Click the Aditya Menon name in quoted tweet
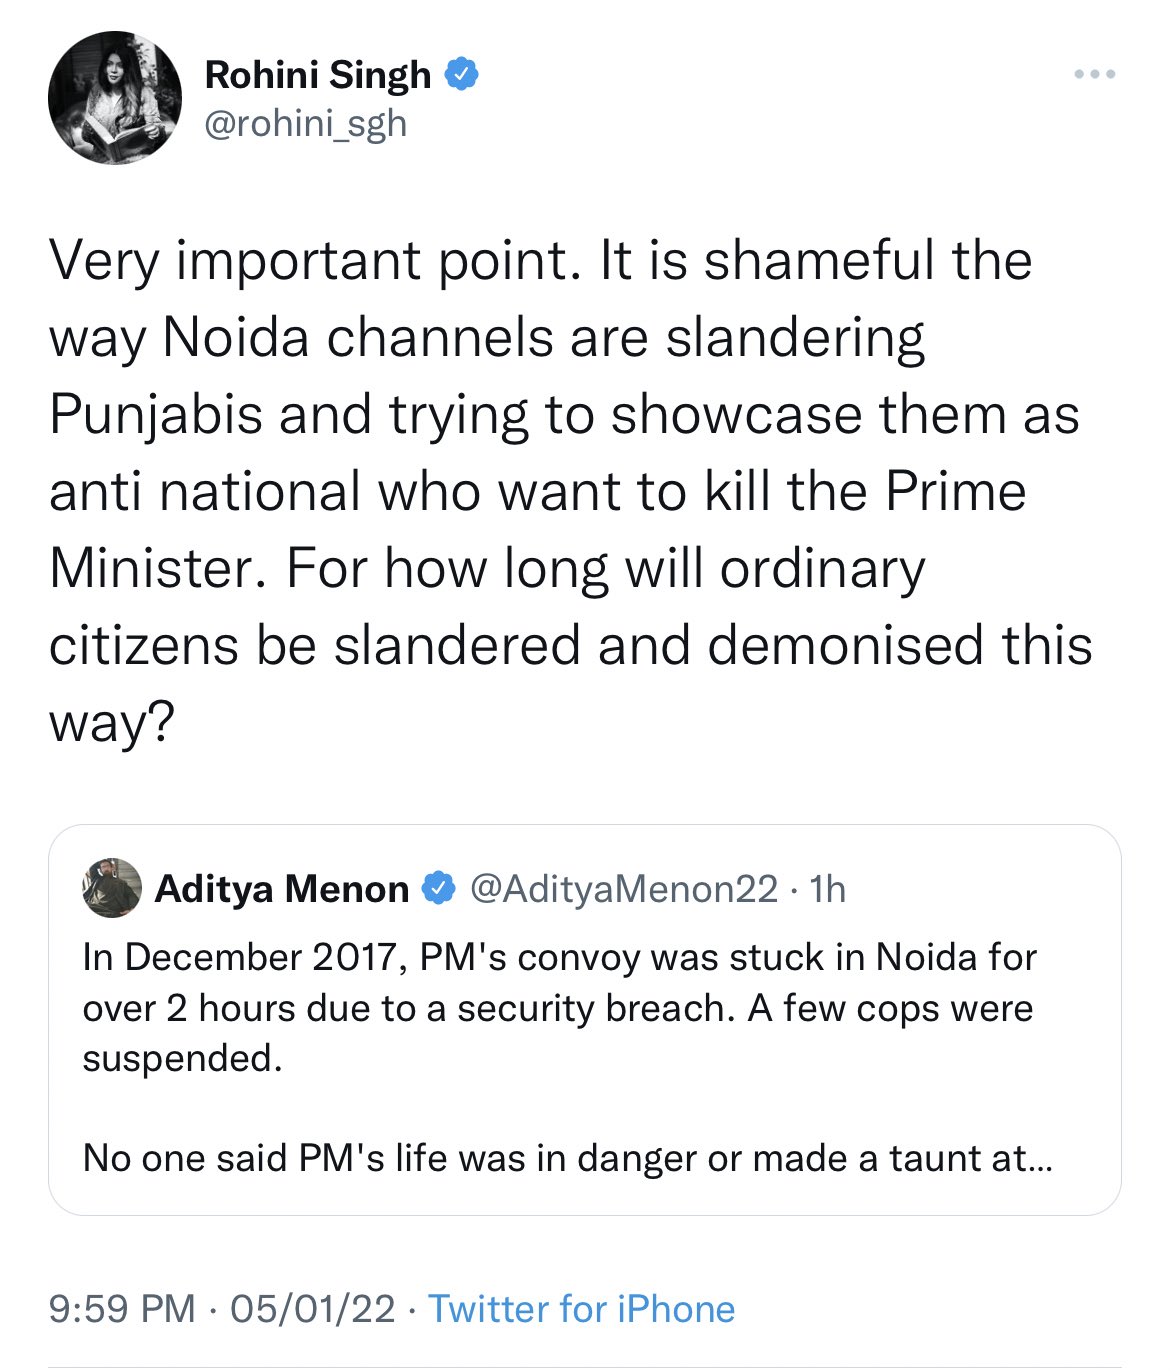The width and height of the screenshot is (1170, 1371). tap(282, 888)
